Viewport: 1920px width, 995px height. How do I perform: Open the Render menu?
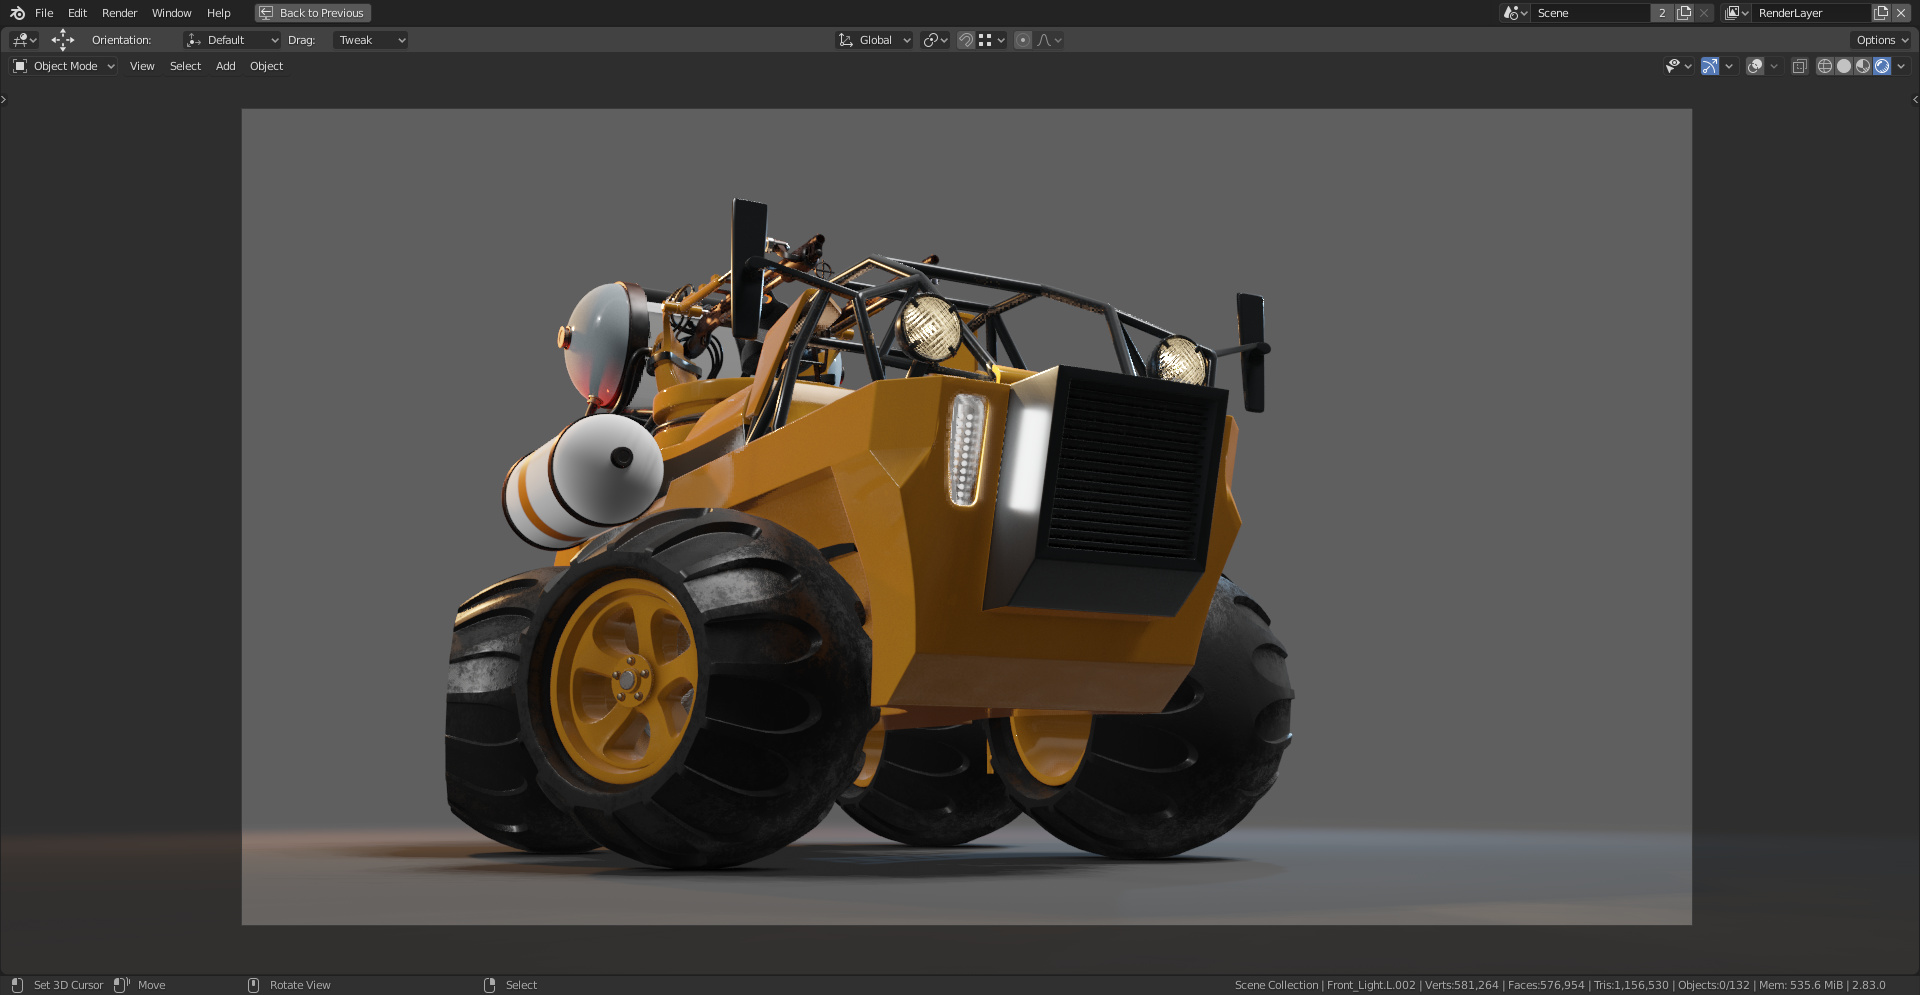pyautogui.click(x=119, y=13)
